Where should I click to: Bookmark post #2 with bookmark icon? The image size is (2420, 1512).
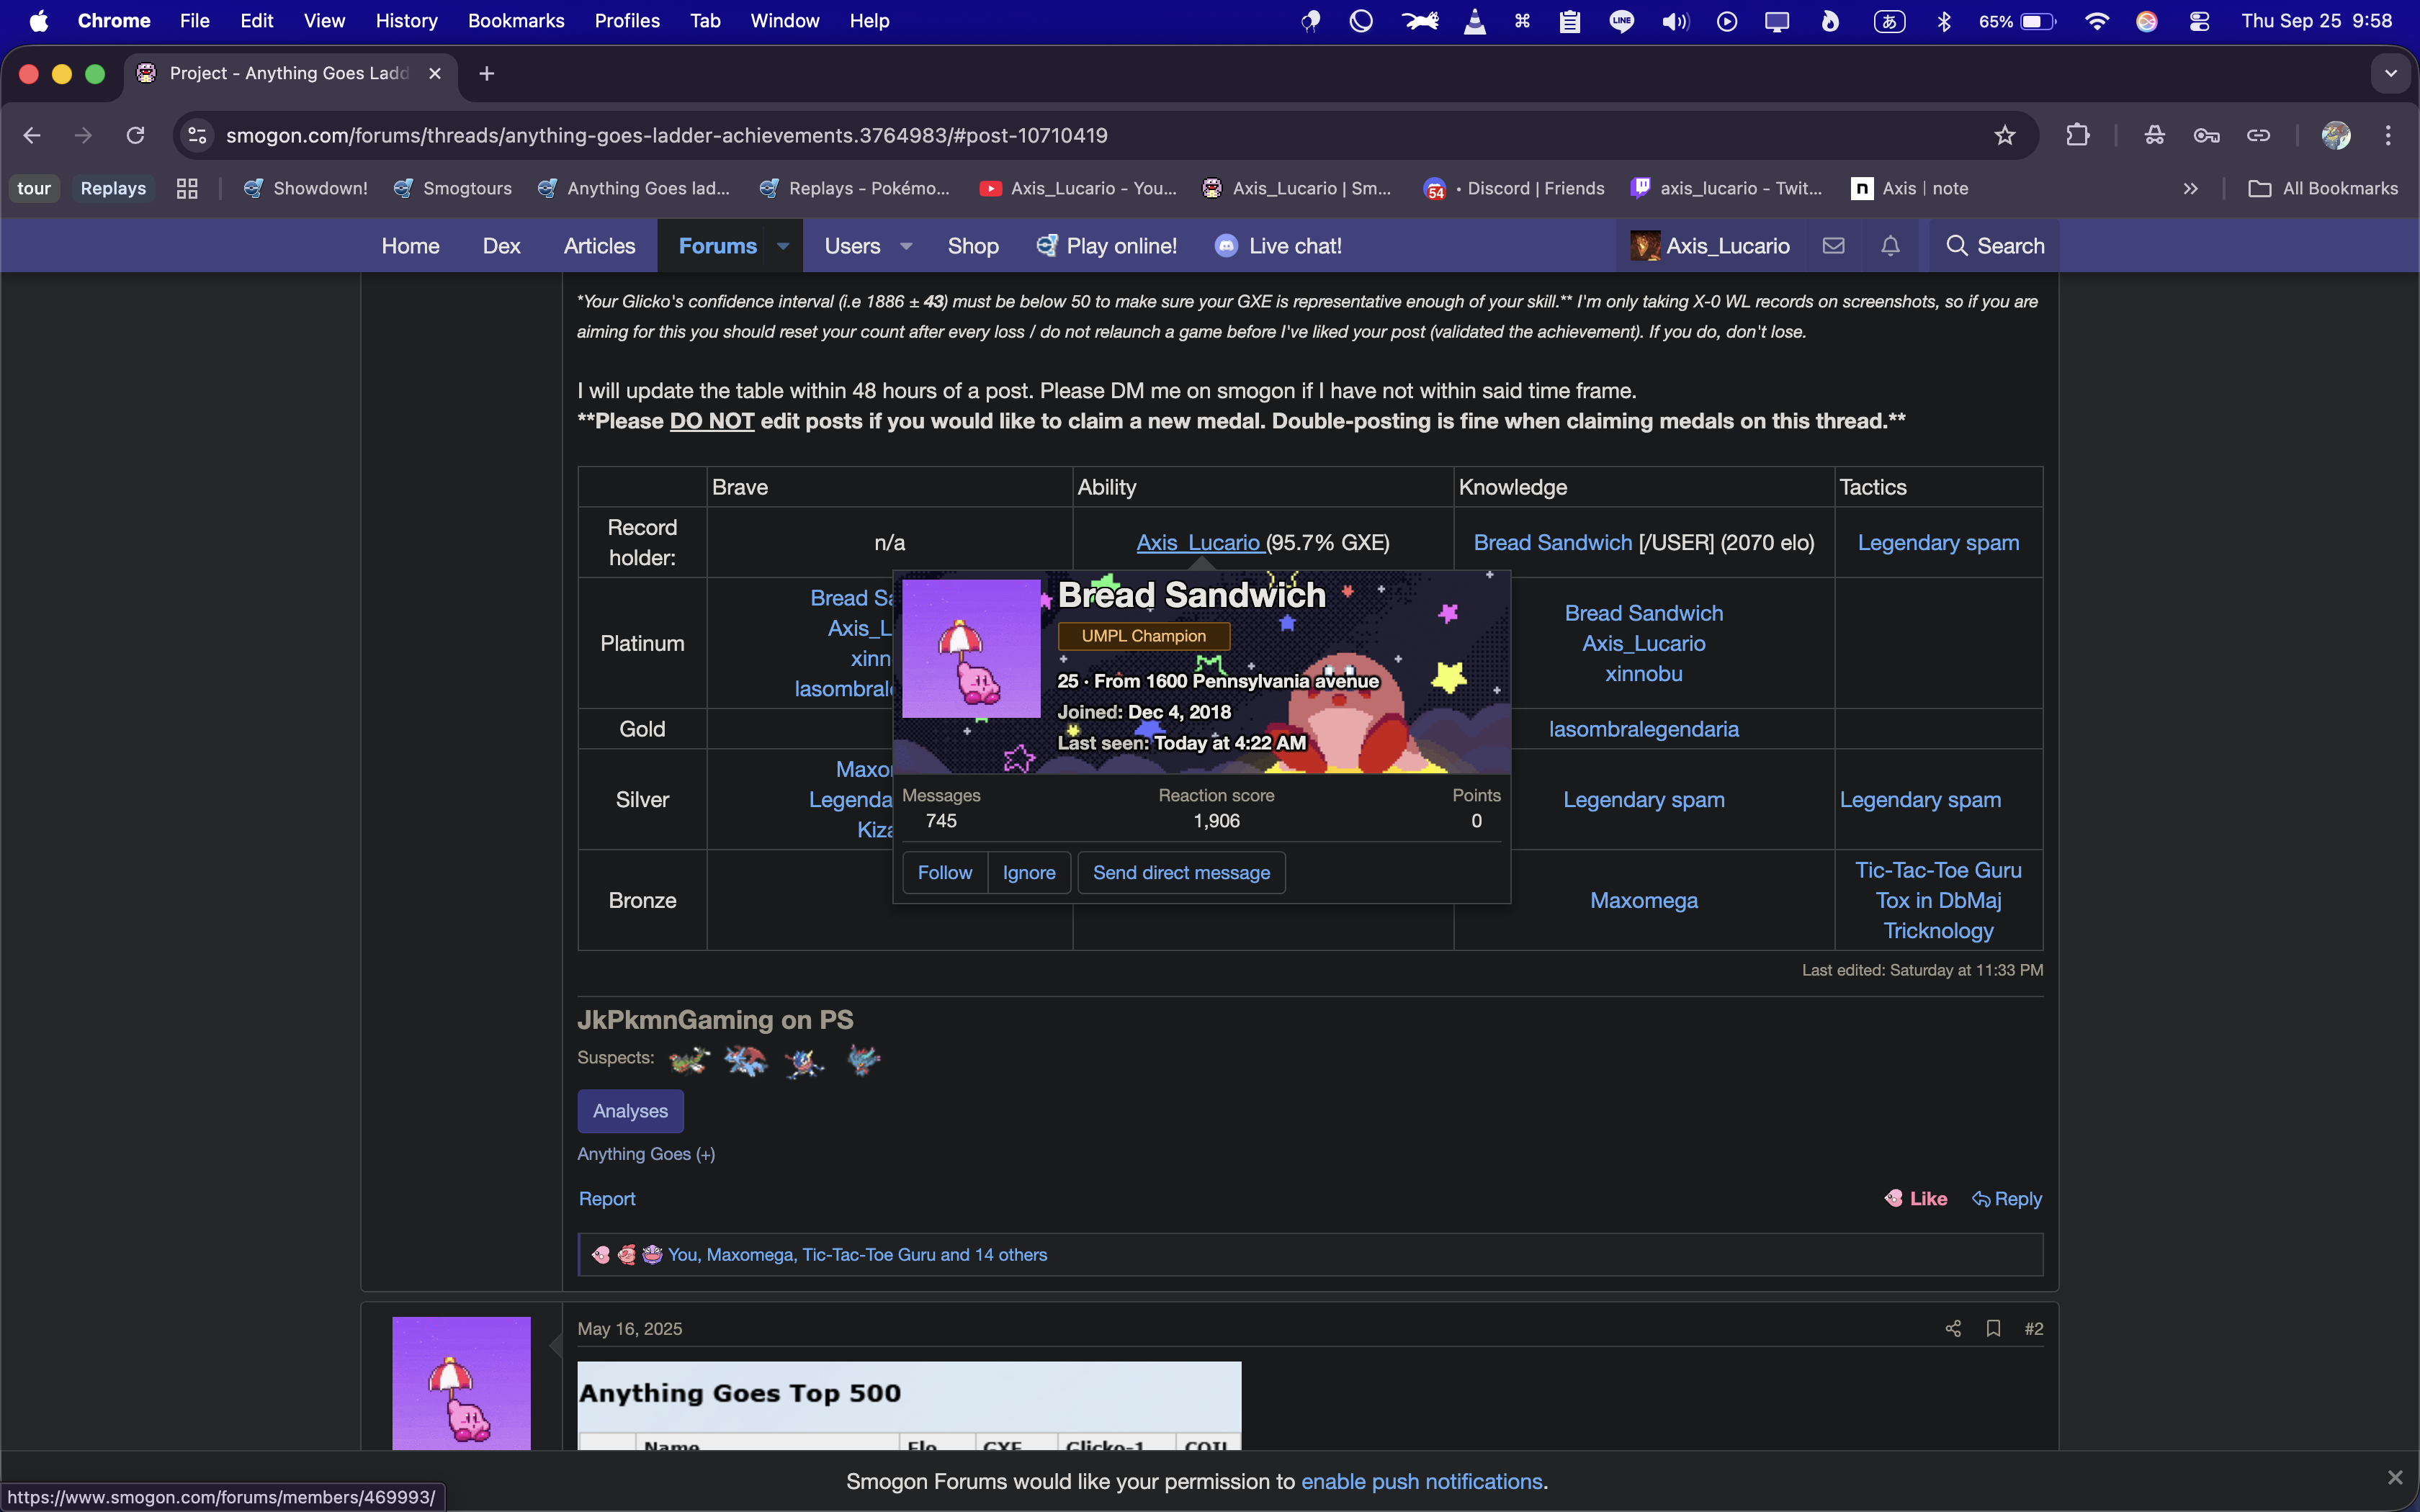pos(1993,1328)
